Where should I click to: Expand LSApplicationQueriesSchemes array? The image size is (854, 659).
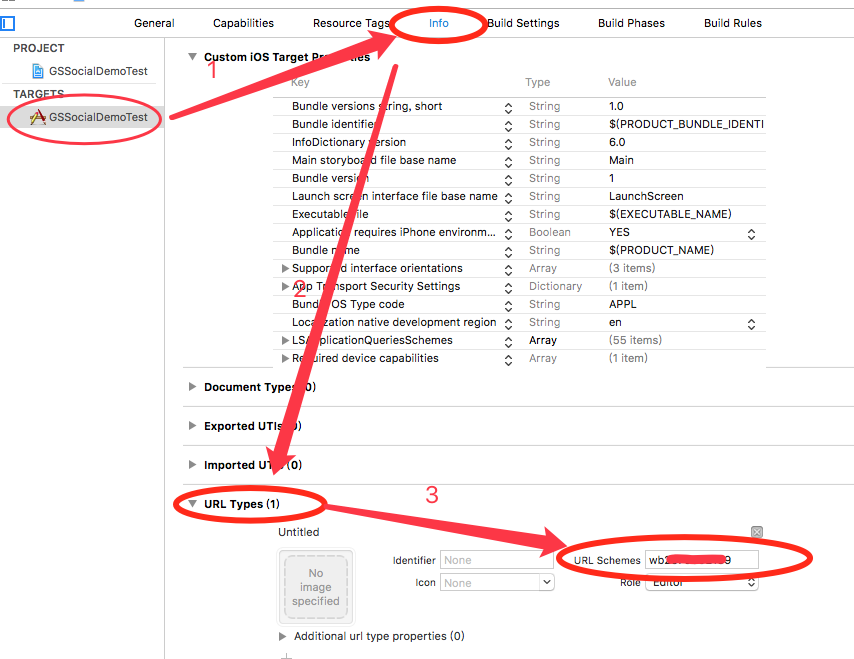pyautogui.click(x=285, y=340)
